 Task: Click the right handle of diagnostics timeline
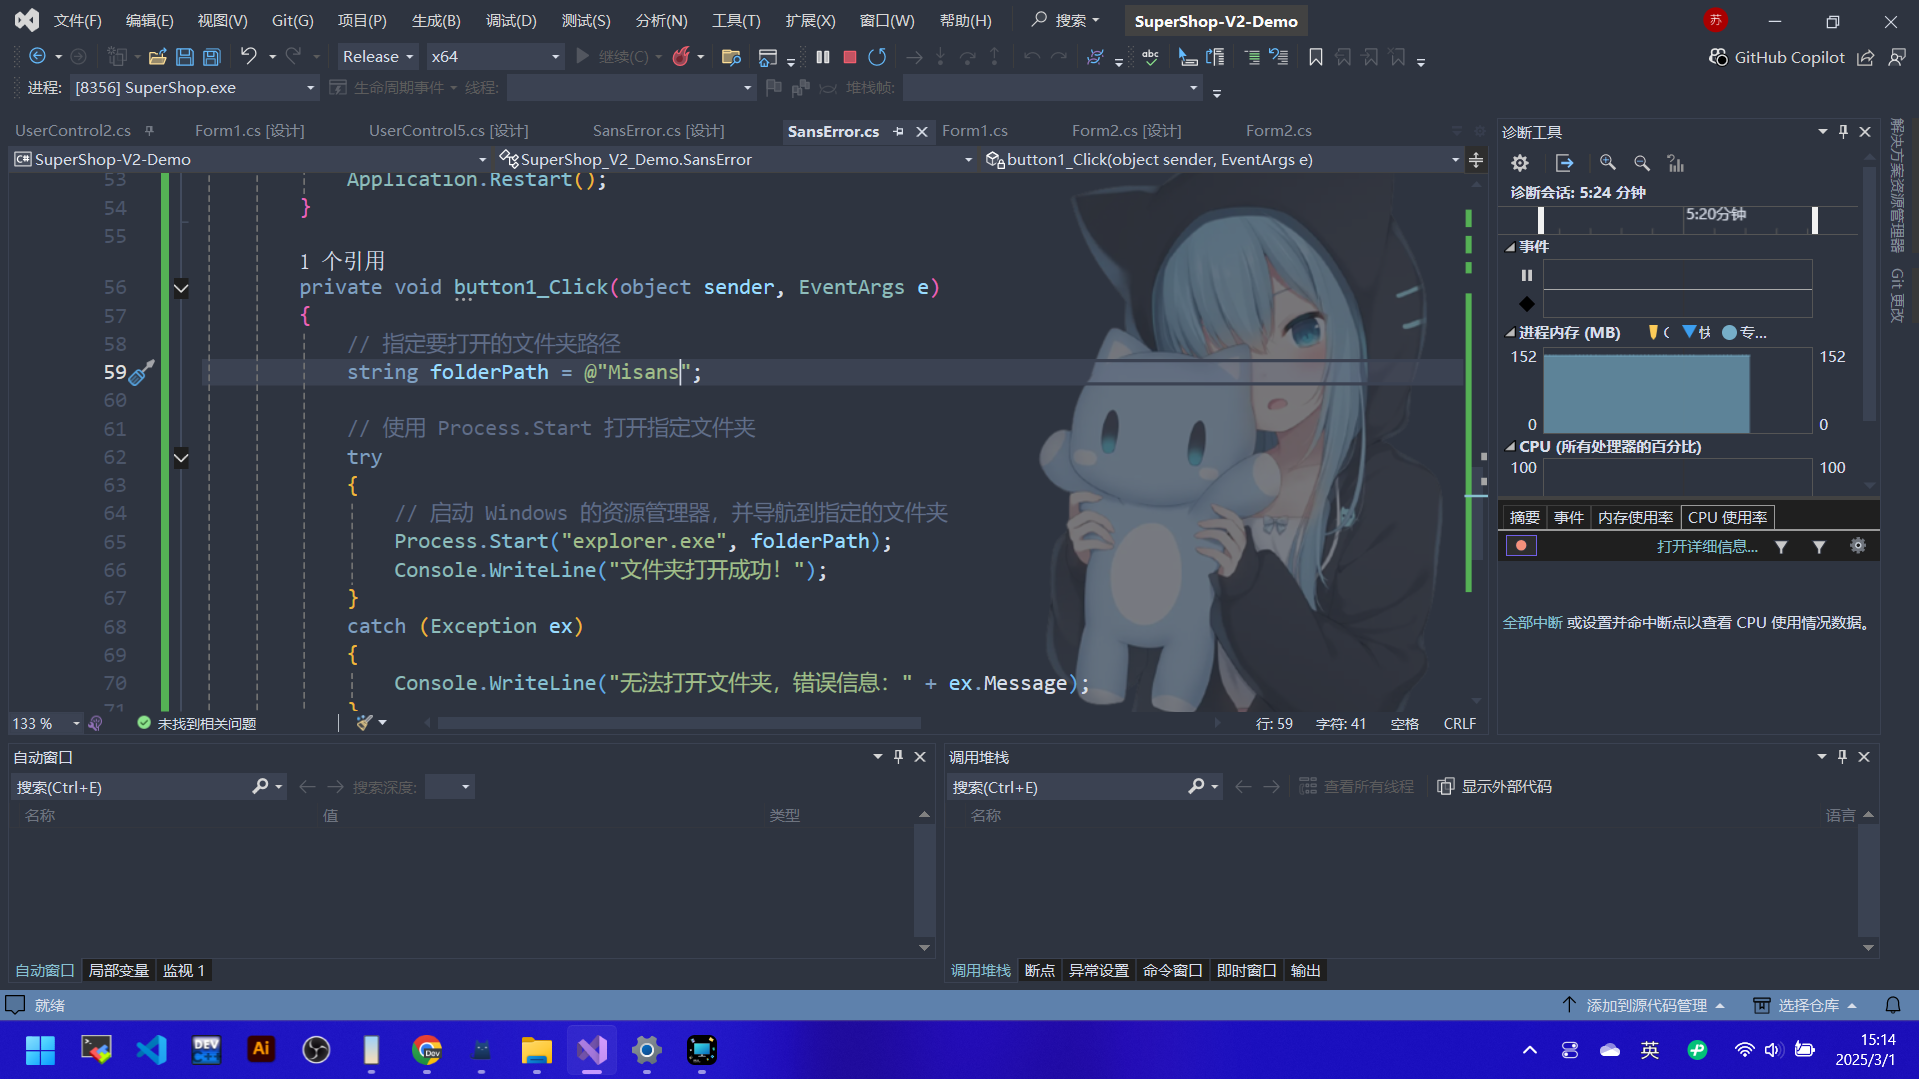pyautogui.click(x=1815, y=220)
